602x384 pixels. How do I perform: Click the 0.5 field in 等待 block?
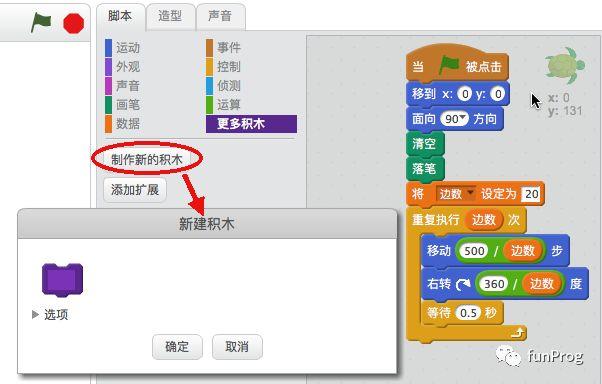coord(468,313)
